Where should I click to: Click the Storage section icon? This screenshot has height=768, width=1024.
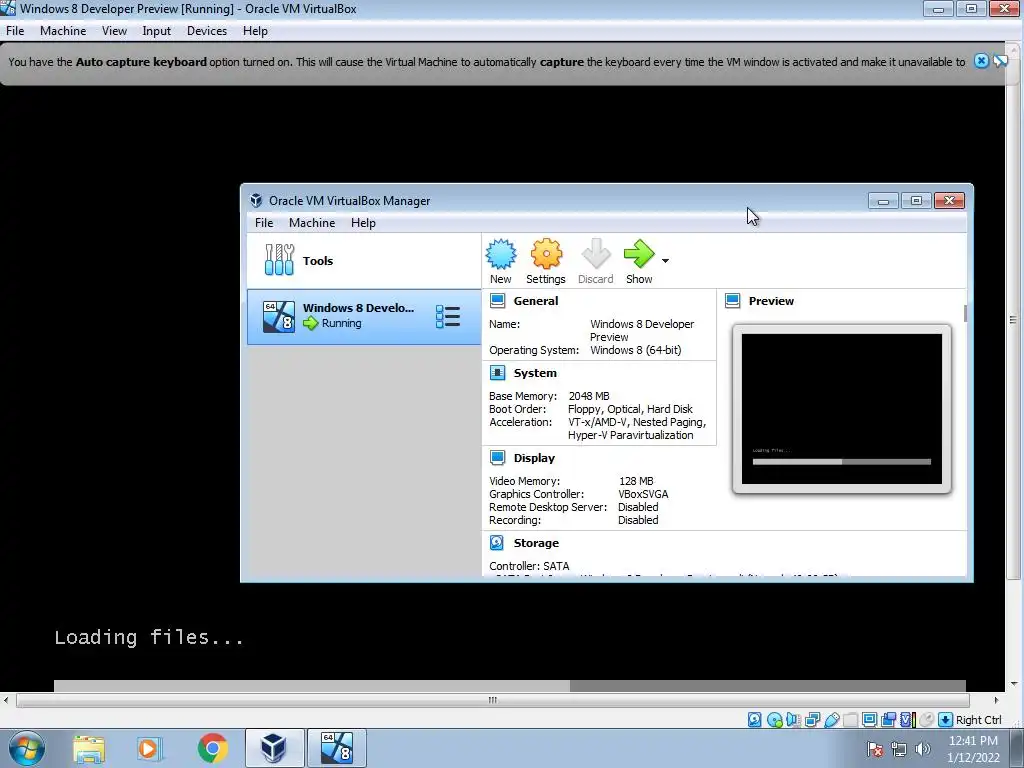coord(498,543)
